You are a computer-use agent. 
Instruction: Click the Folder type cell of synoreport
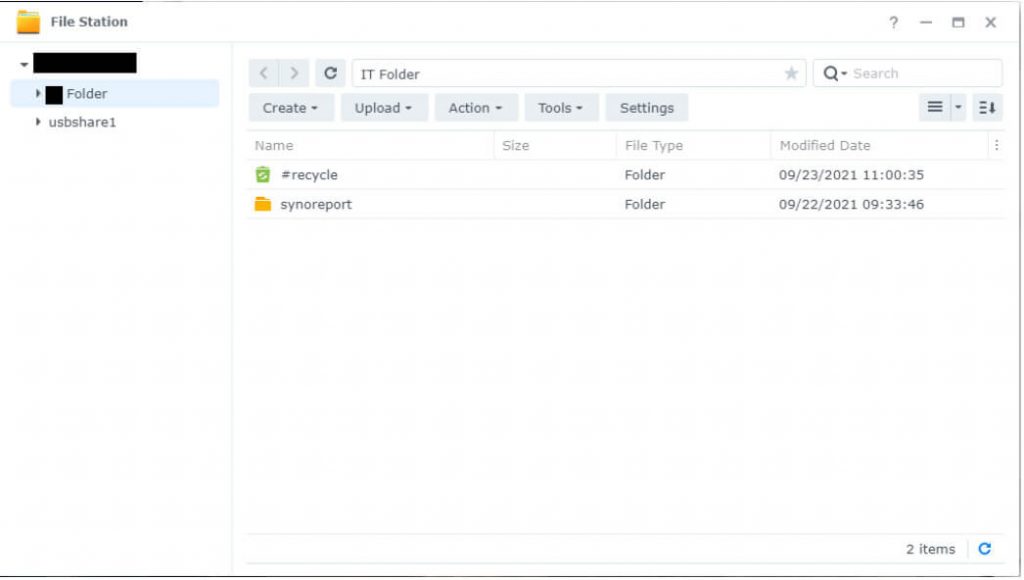645,204
